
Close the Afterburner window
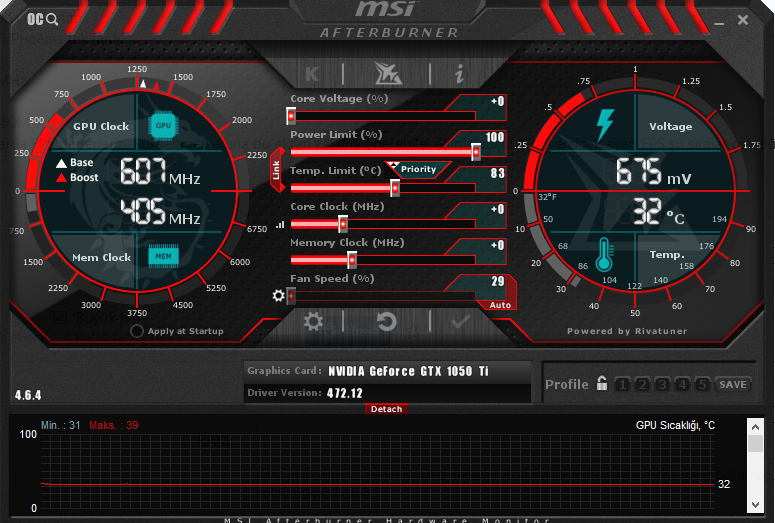742,20
